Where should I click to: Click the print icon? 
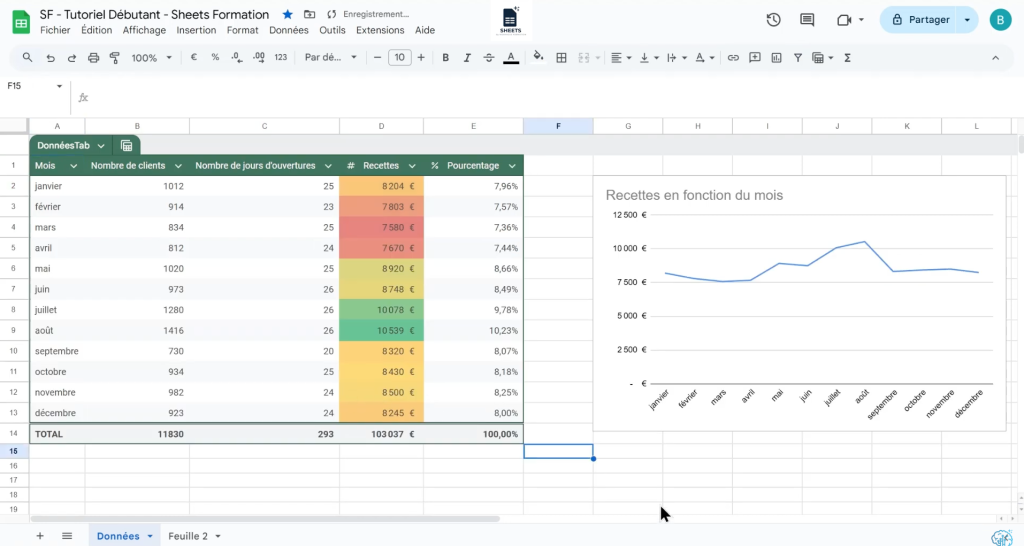(93, 57)
